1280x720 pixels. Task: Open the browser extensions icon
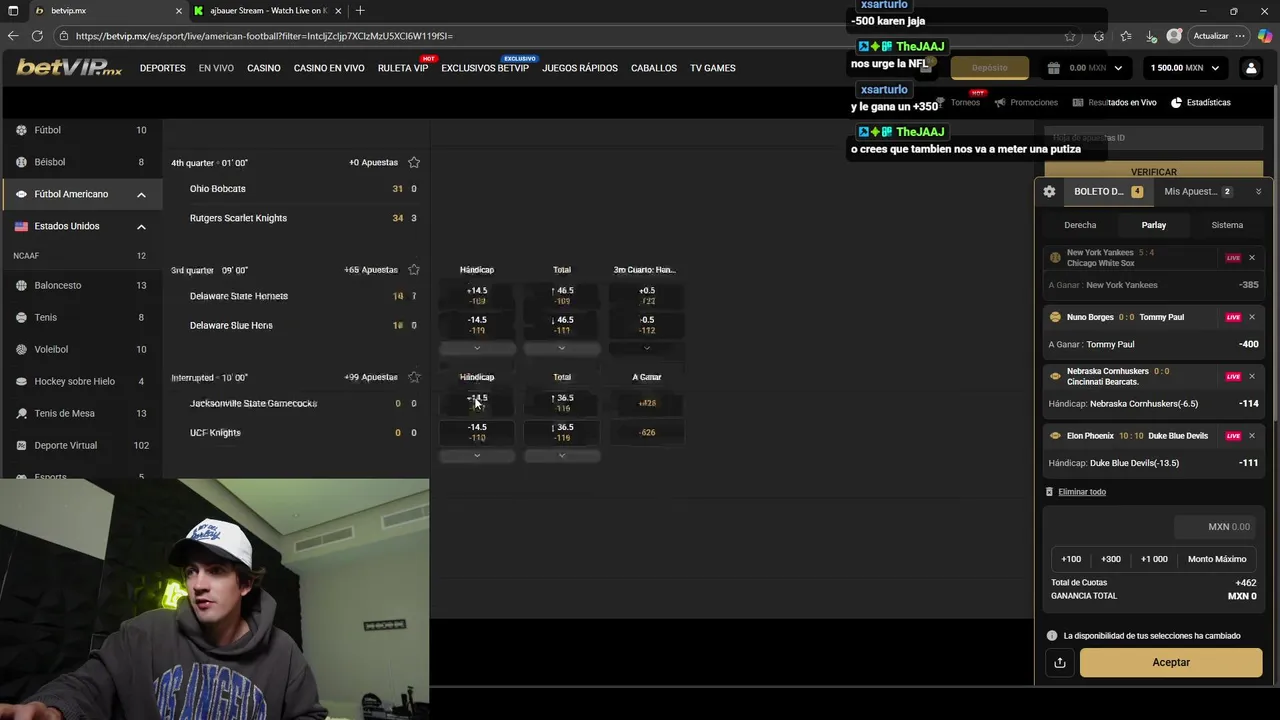[1098, 36]
